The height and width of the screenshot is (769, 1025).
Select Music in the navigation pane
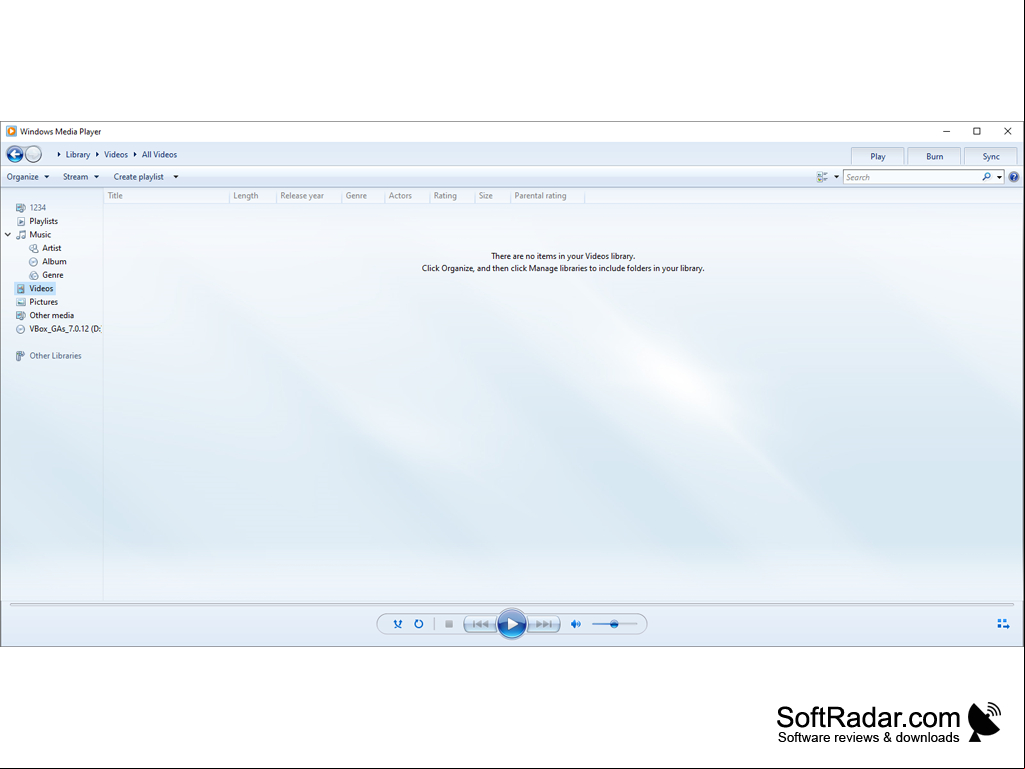click(33, 234)
